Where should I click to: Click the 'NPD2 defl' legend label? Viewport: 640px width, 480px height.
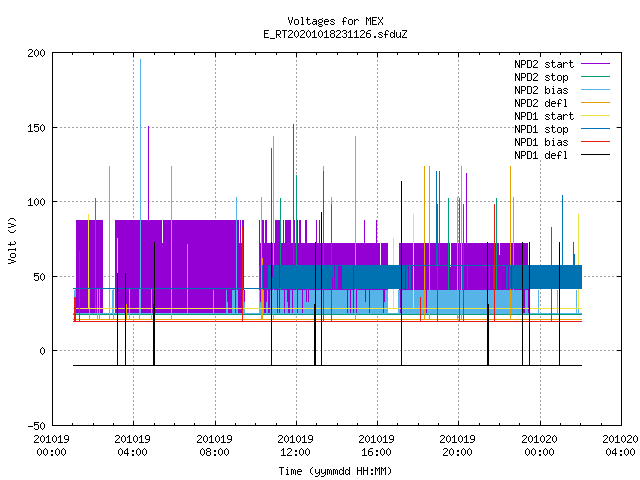coord(541,103)
